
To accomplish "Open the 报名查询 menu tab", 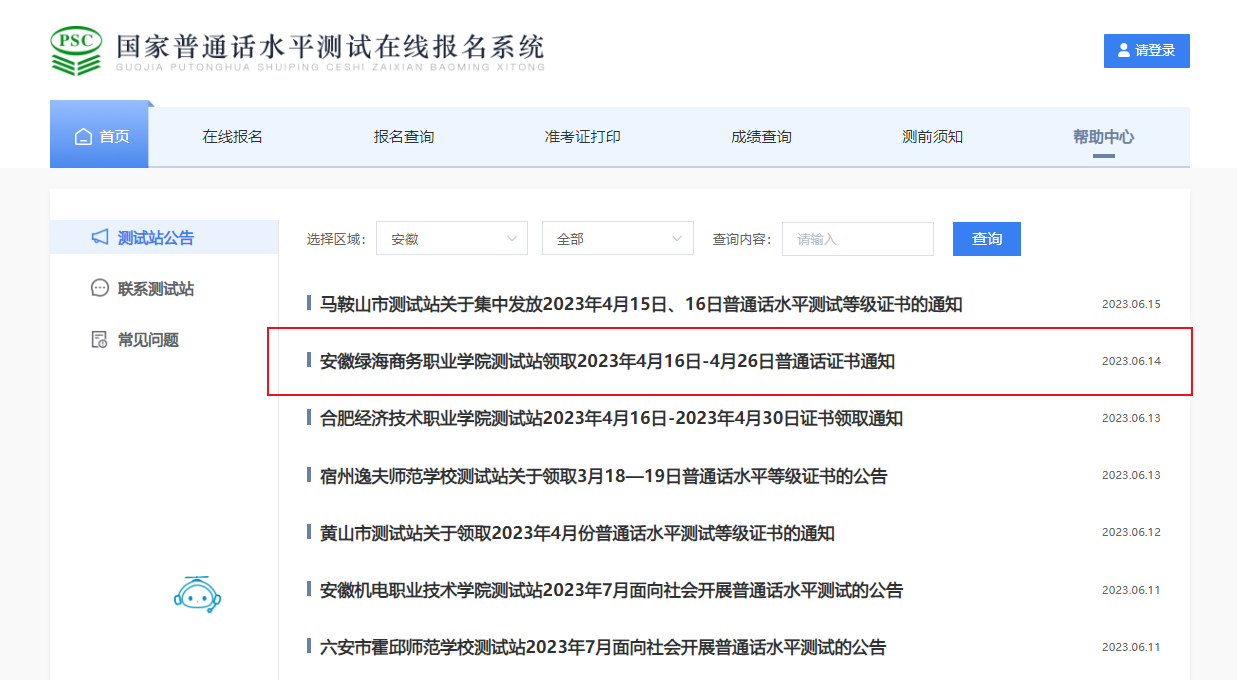I will (x=404, y=137).
